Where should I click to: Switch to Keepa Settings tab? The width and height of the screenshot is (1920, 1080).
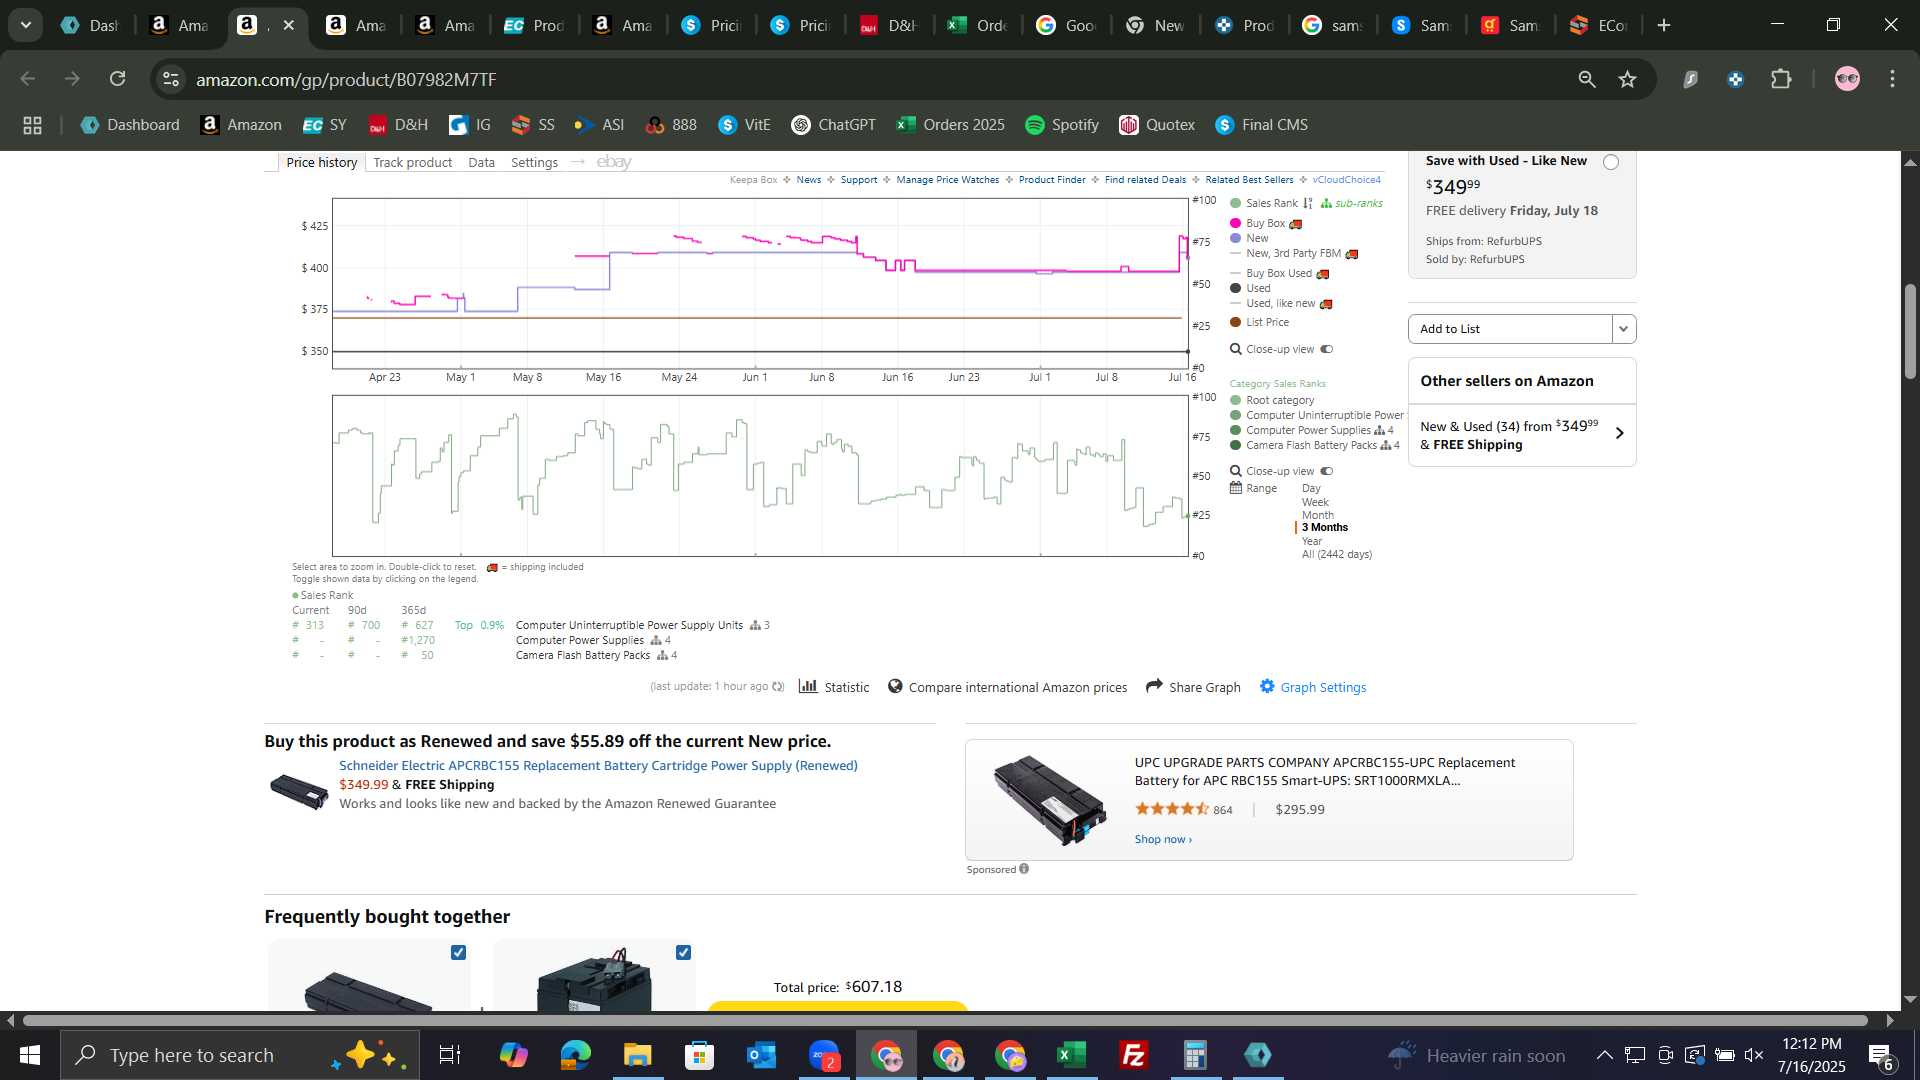coord(534,162)
